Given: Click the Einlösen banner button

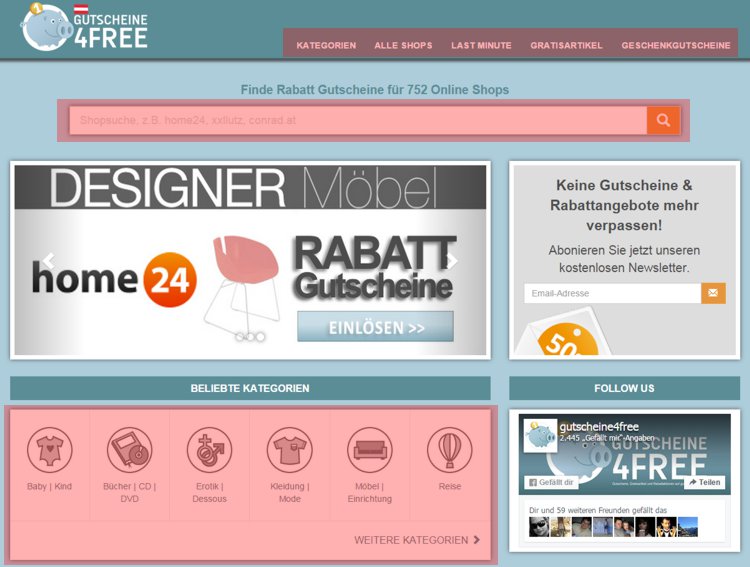Looking at the screenshot, I should [x=375, y=327].
